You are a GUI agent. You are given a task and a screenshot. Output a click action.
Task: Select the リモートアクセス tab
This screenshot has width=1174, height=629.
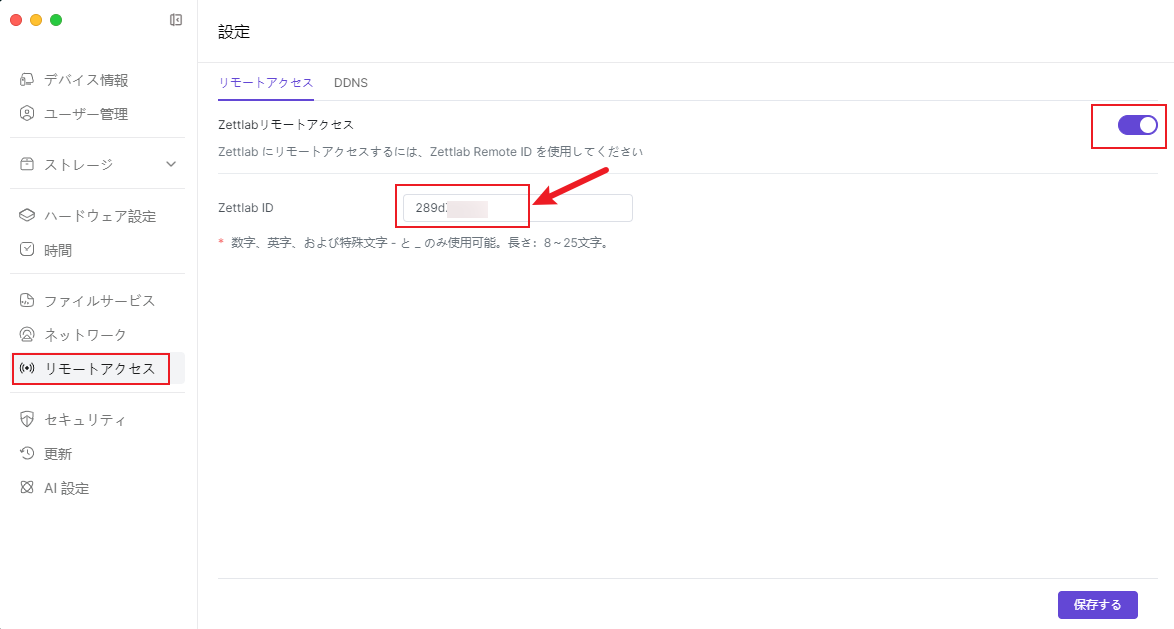tap(266, 83)
